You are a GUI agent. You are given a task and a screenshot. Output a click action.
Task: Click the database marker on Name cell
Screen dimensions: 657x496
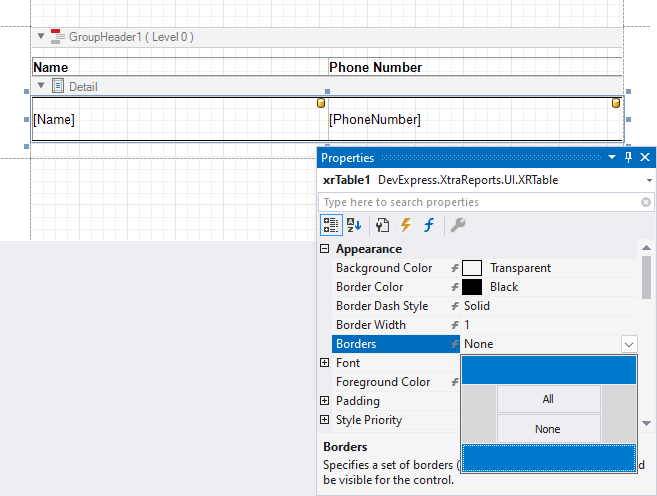click(x=321, y=103)
